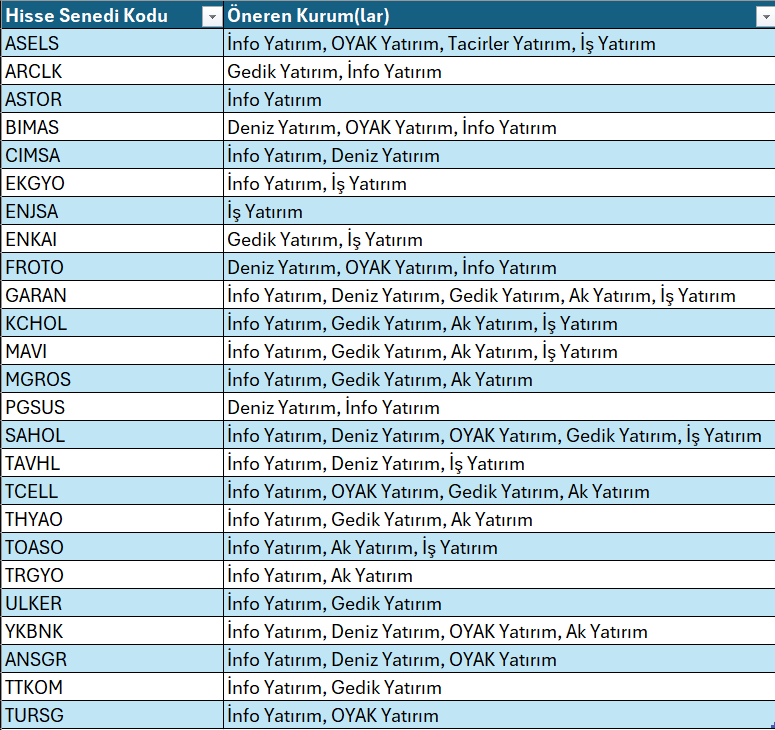Click the institutions cell in the KCHOL row
Screen dimensions: 775x730
499,323
